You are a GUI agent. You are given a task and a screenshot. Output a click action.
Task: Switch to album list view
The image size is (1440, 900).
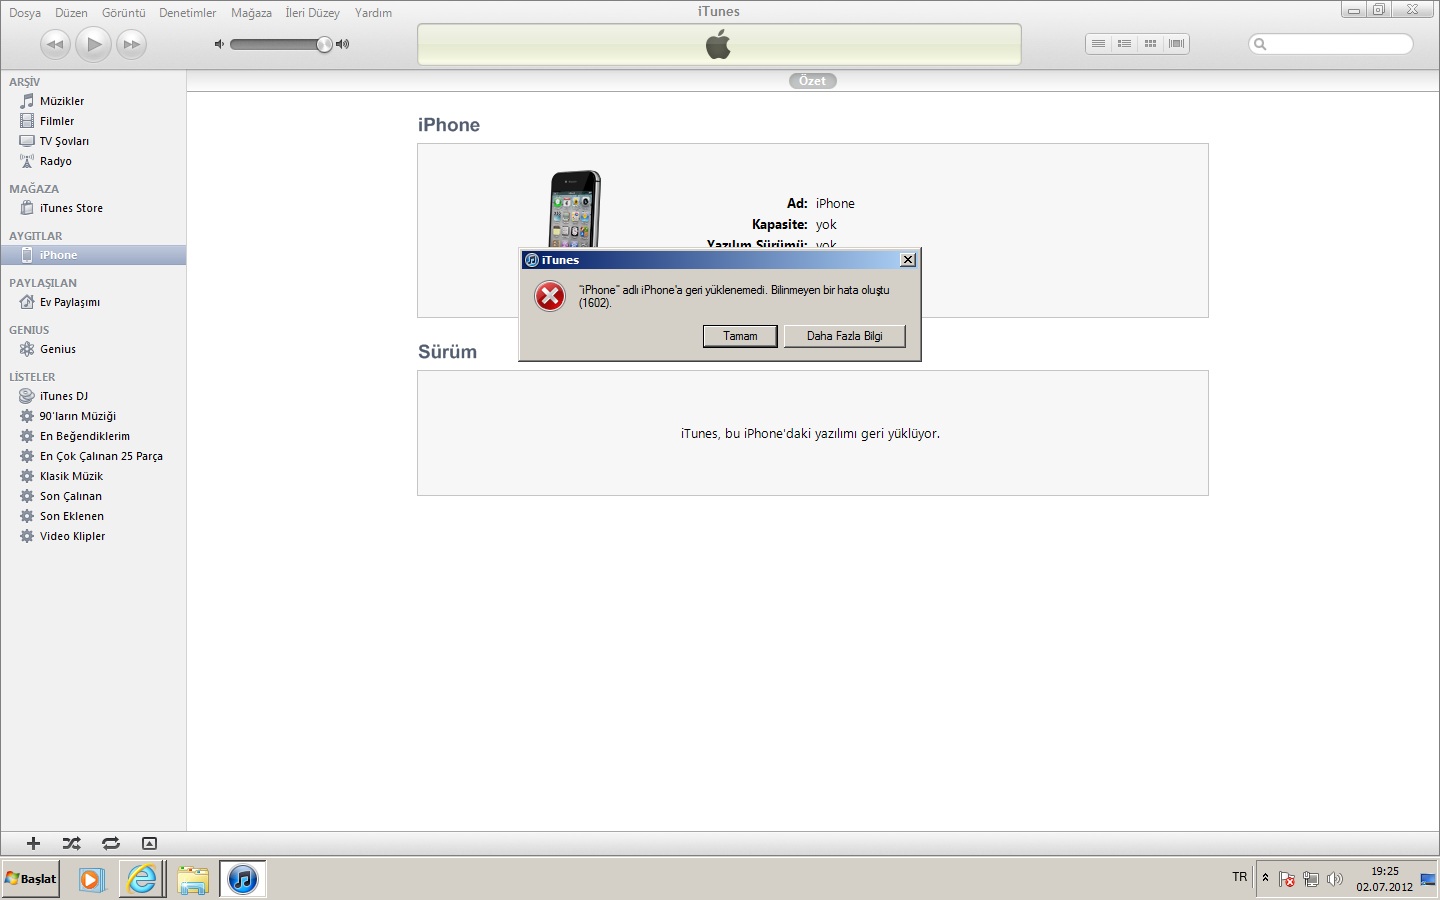(x=1124, y=44)
